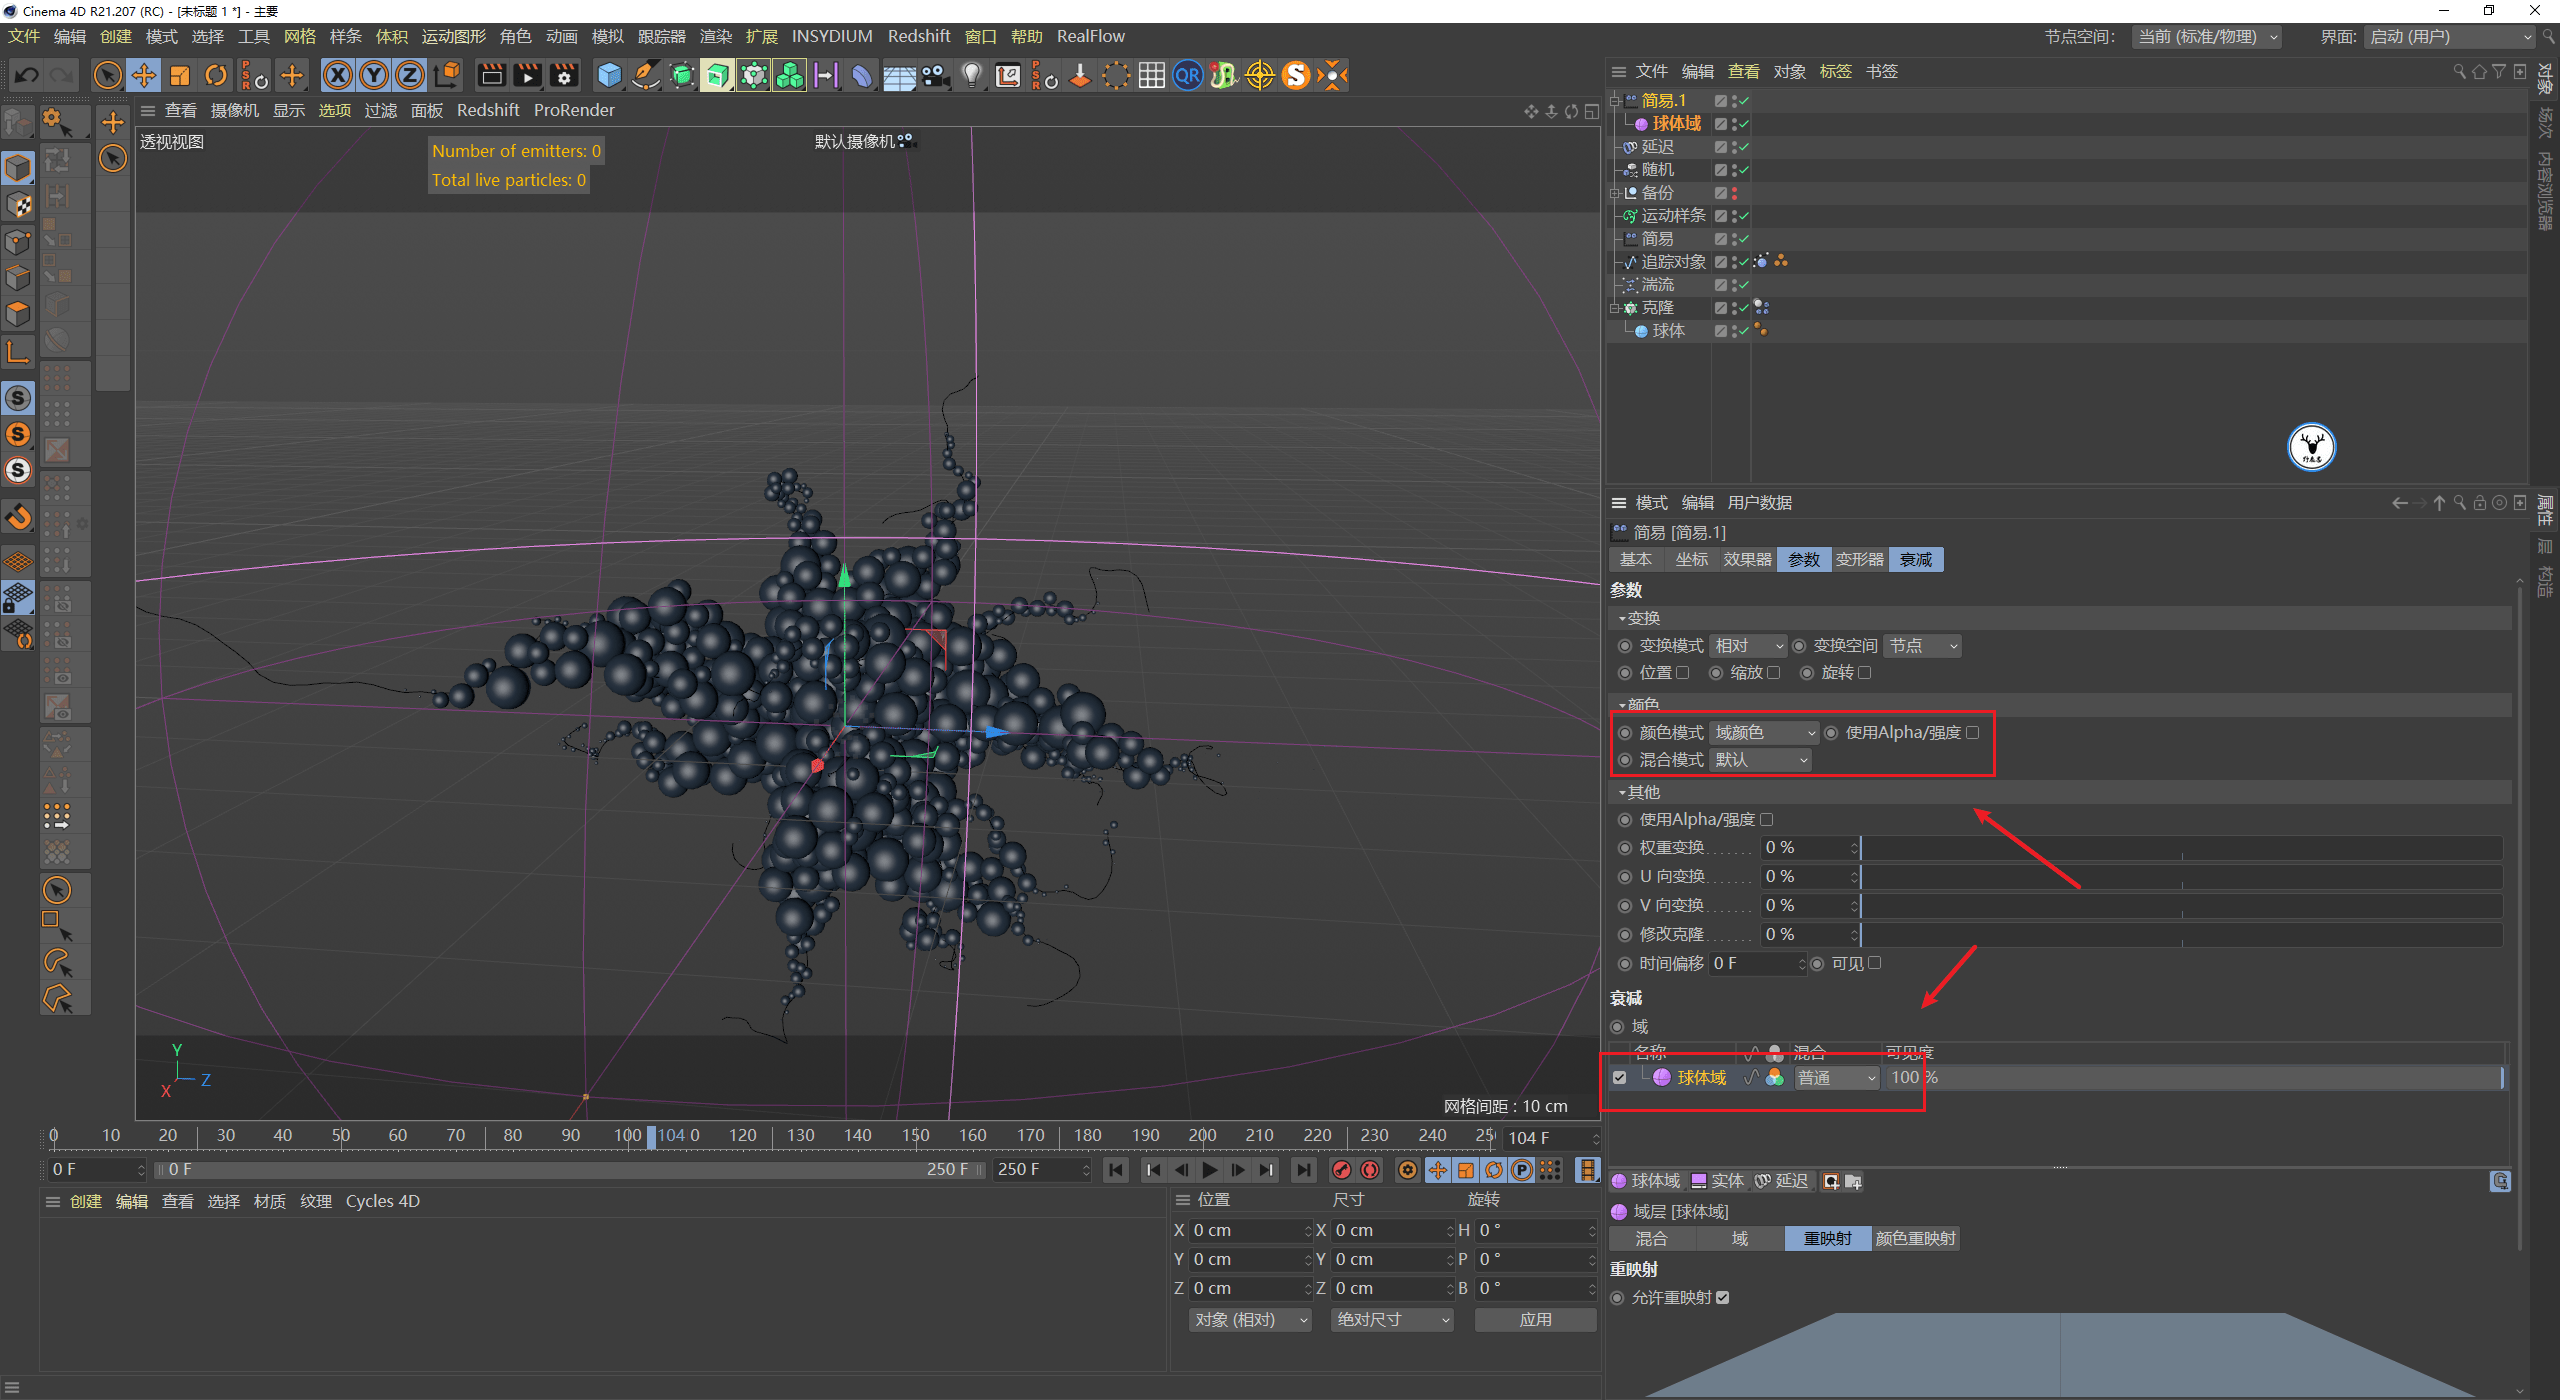Select the Move tool in the toolbar
Image resolution: width=2560 pixels, height=1400 pixels.
[144, 75]
